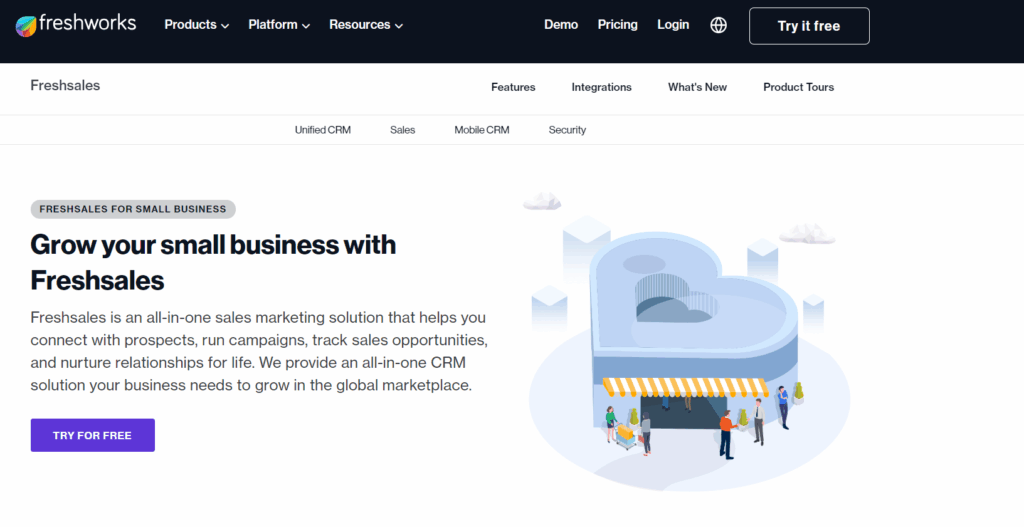This screenshot has height=527, width=1024.
Task: Select Features in the Freshsales navigation
Action: point(513,87)
